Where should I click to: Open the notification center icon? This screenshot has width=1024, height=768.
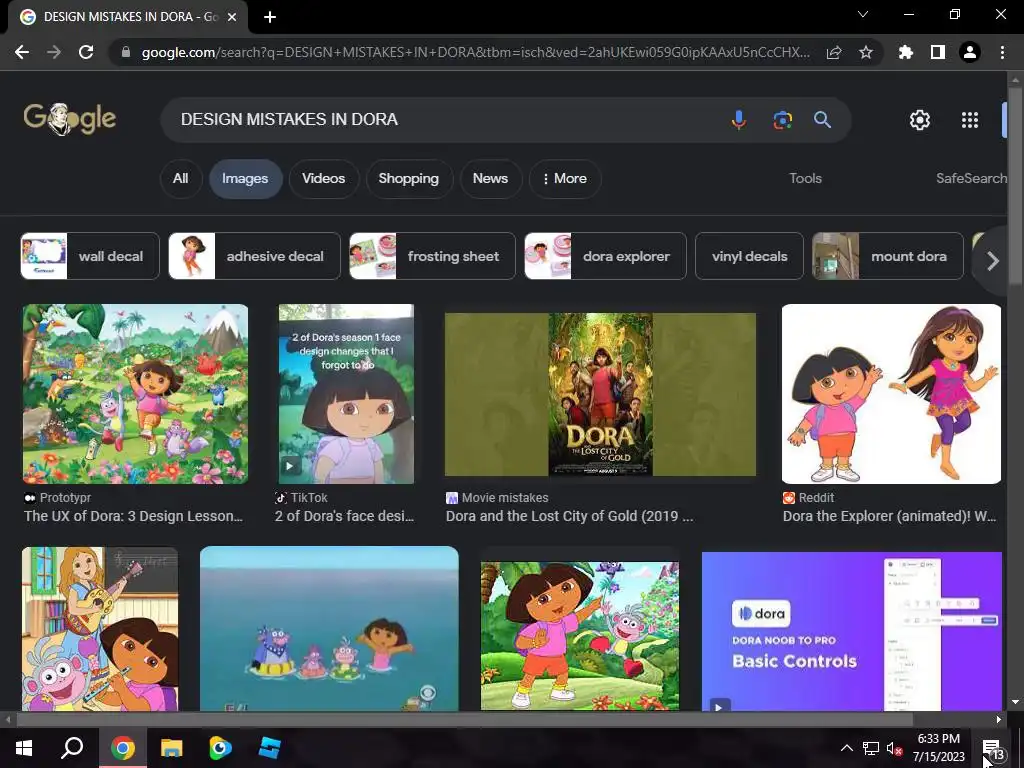(x=993, y=748)
